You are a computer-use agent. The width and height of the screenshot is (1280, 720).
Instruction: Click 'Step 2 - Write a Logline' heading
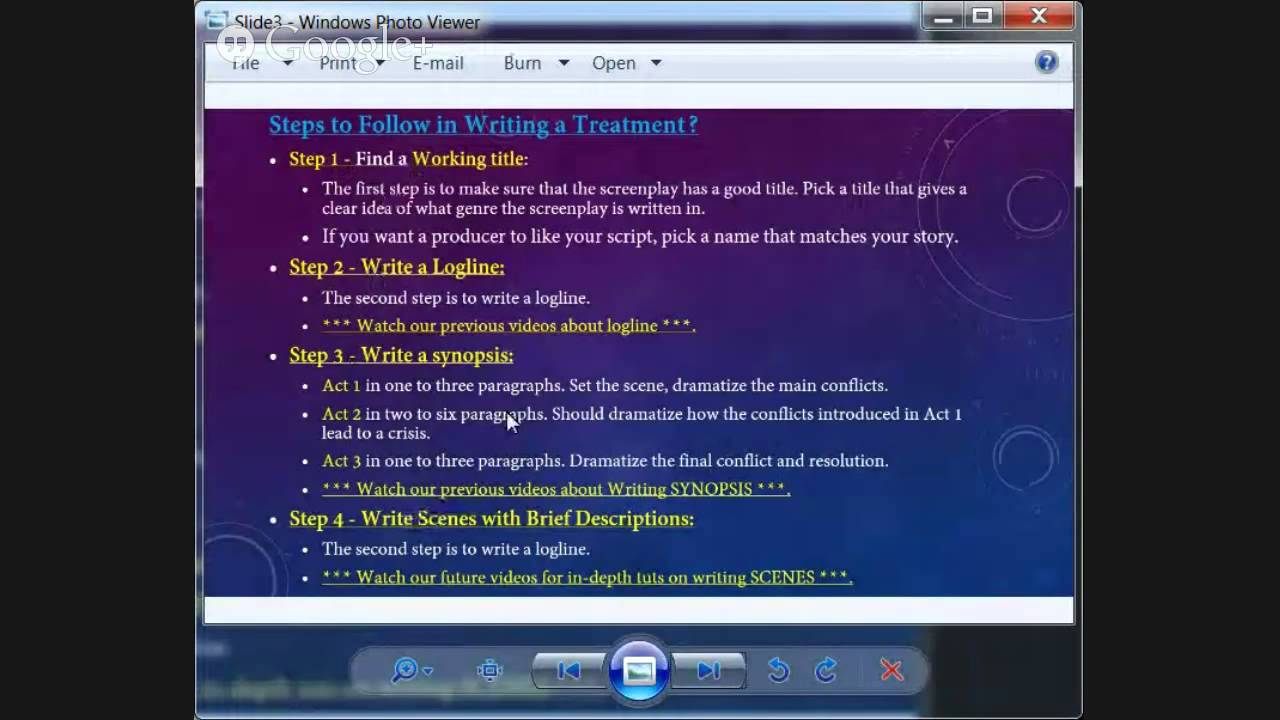[396, 267]
